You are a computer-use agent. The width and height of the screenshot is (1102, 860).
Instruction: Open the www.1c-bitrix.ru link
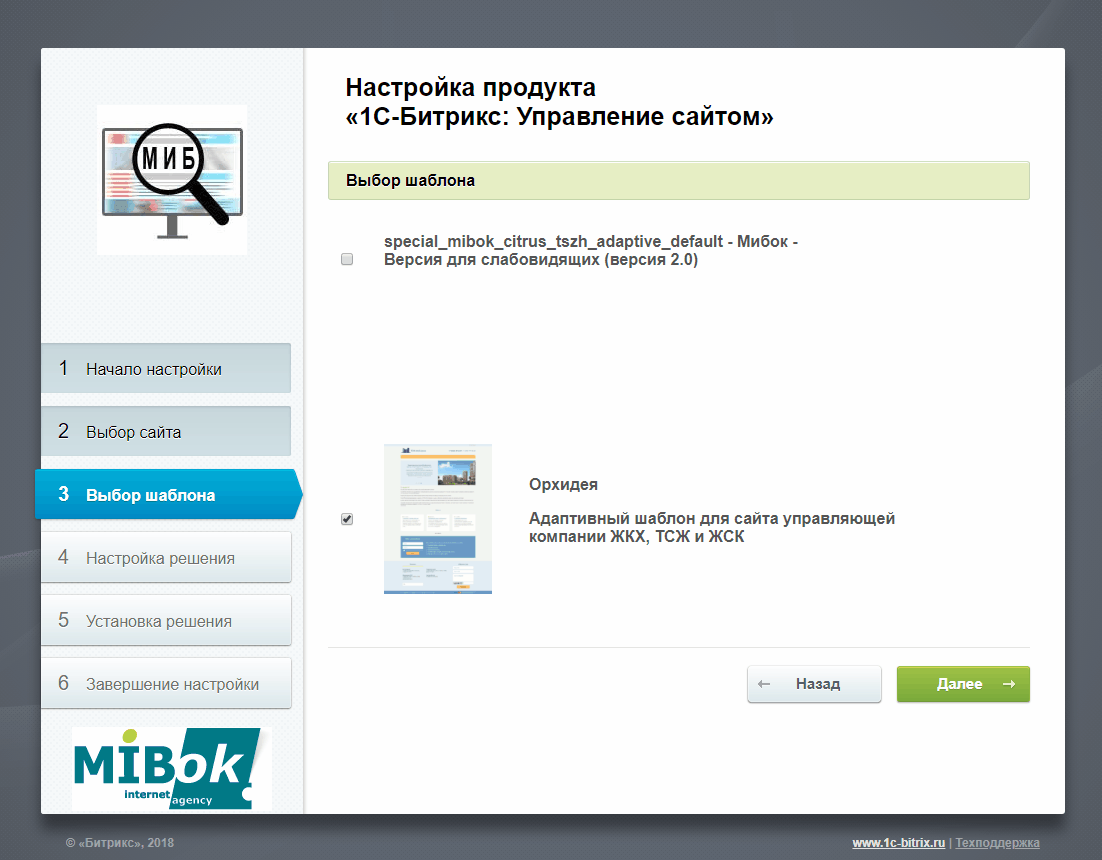click(898, 842)
